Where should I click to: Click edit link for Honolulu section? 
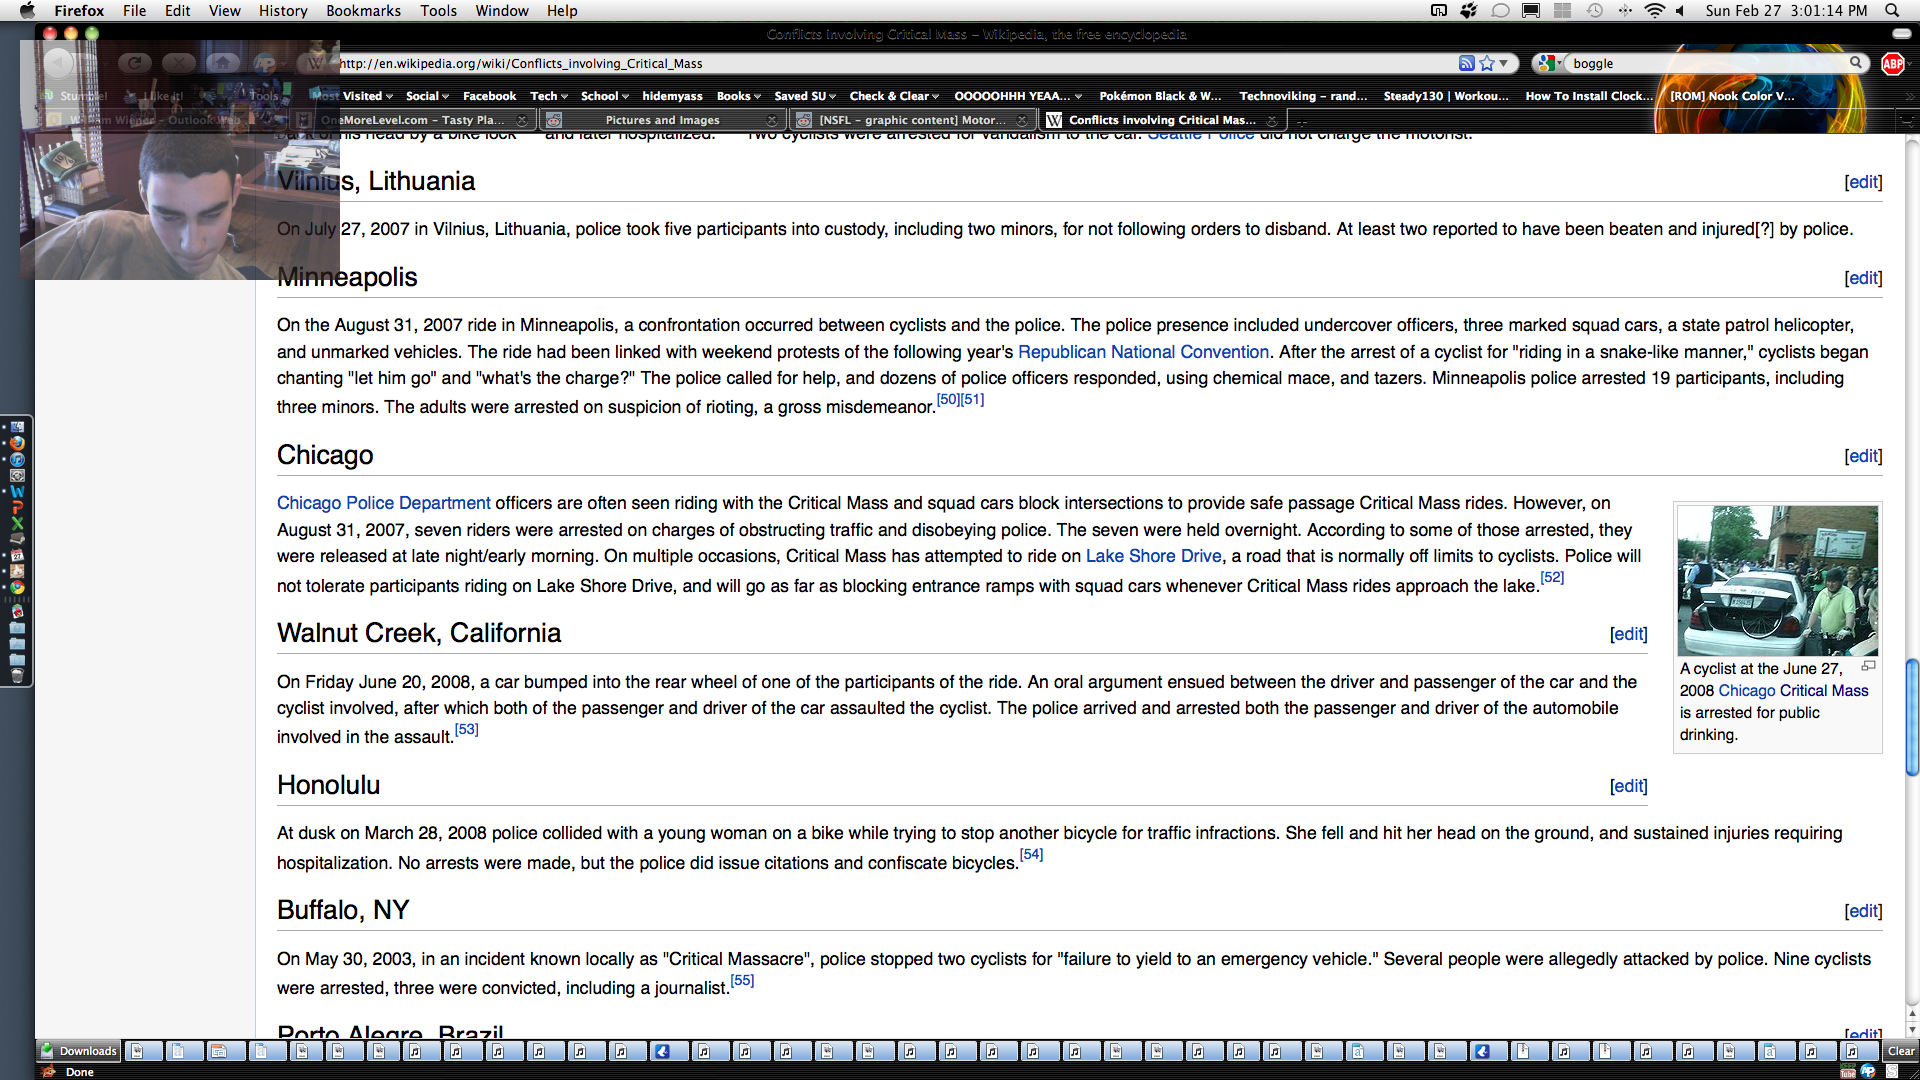pos(1628,786)
